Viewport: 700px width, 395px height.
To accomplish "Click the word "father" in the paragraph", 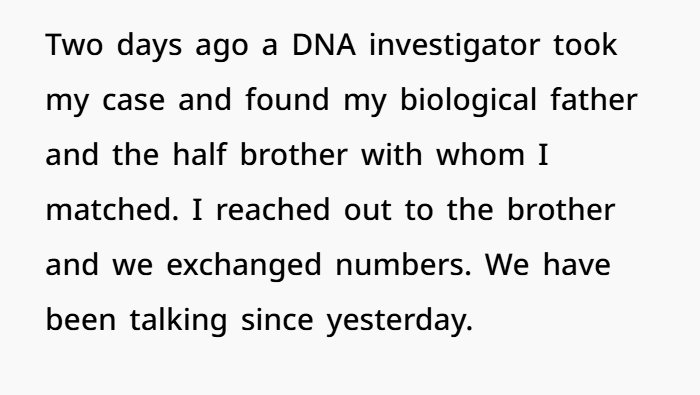I will coord(594,100).
